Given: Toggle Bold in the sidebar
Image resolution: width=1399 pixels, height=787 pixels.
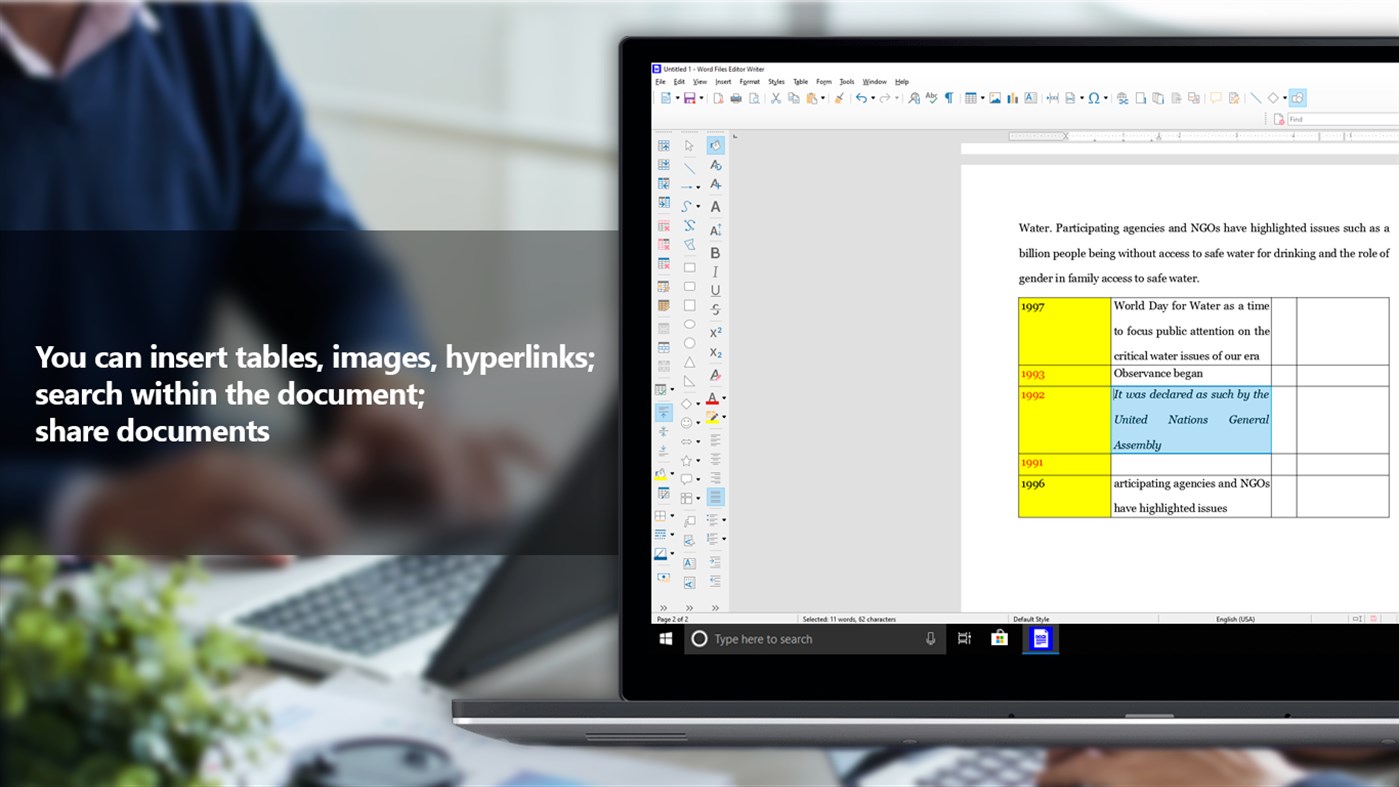Looking at the screenshot, I should 715,252.
